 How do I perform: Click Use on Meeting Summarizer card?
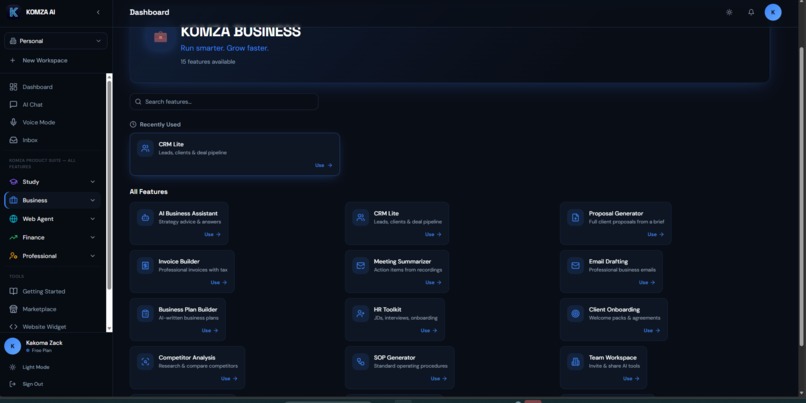pos(433,283)
